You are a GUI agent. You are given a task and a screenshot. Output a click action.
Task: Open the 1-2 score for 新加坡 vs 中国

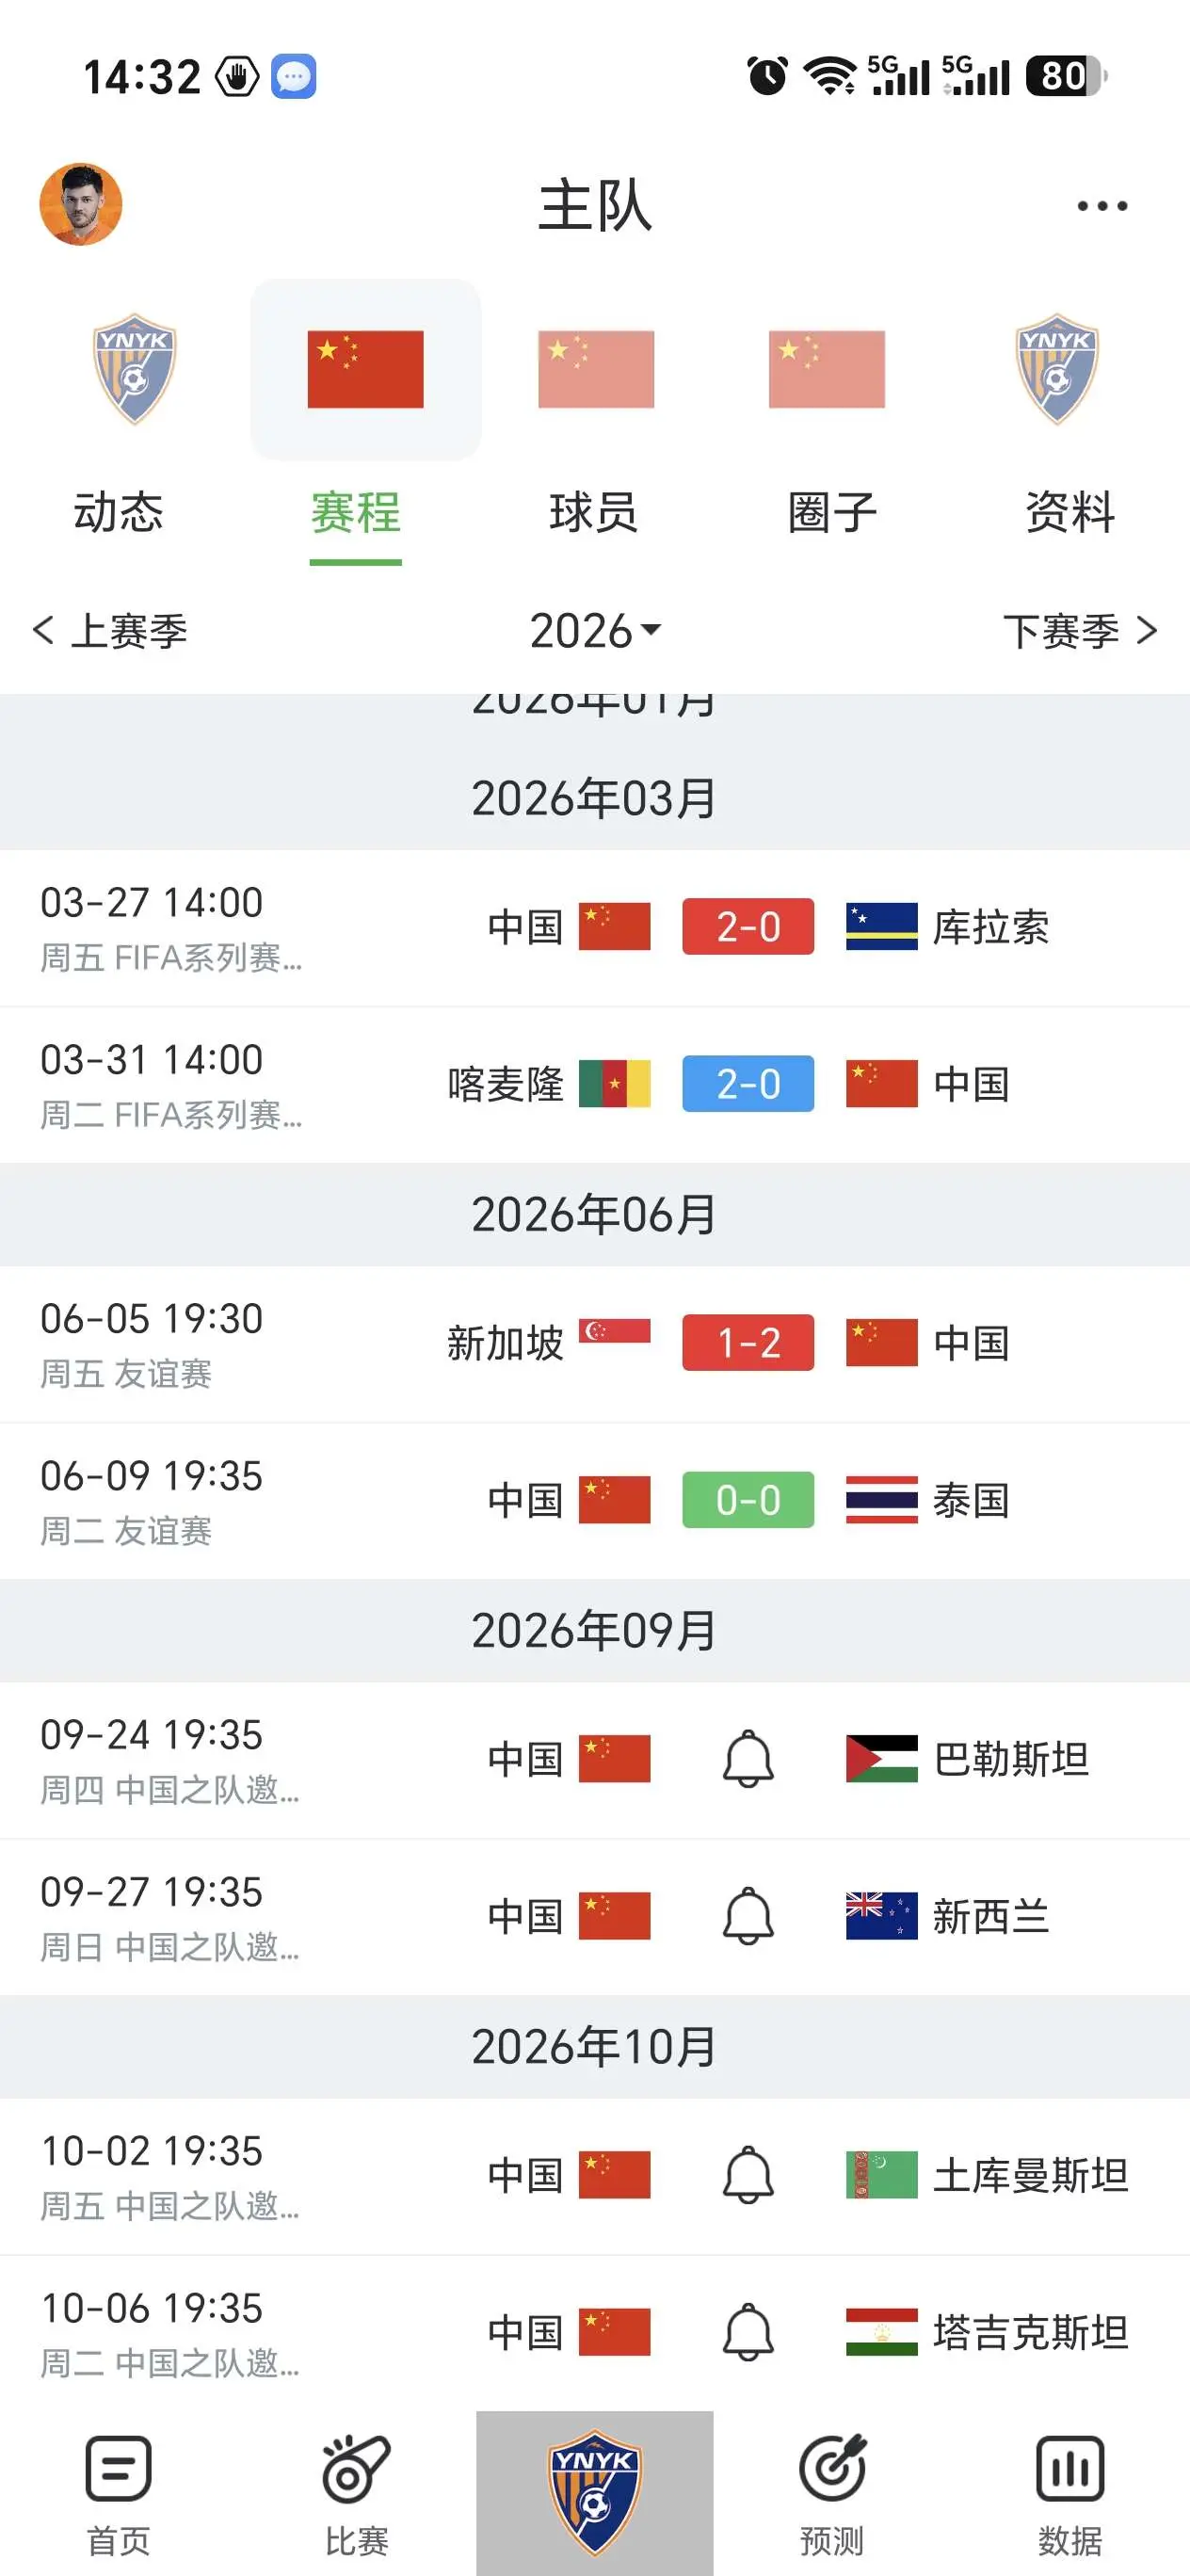(748, 1342)
